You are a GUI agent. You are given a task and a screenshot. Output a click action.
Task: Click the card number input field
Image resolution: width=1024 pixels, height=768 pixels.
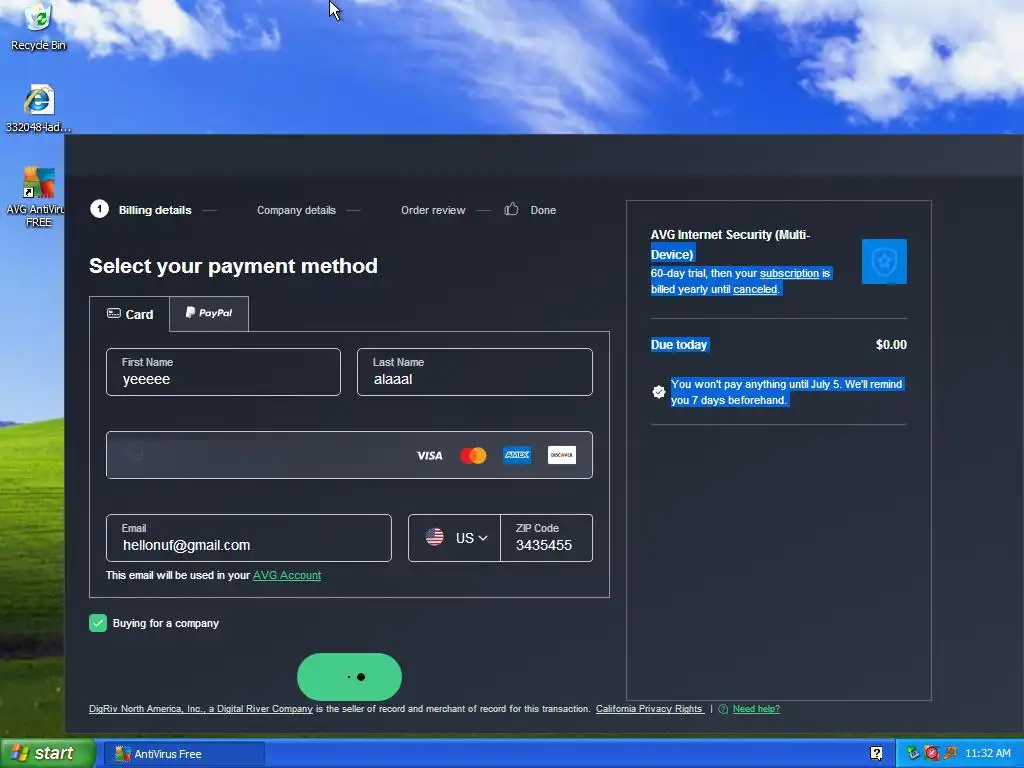pyautogui.click(x=349, y=455)
